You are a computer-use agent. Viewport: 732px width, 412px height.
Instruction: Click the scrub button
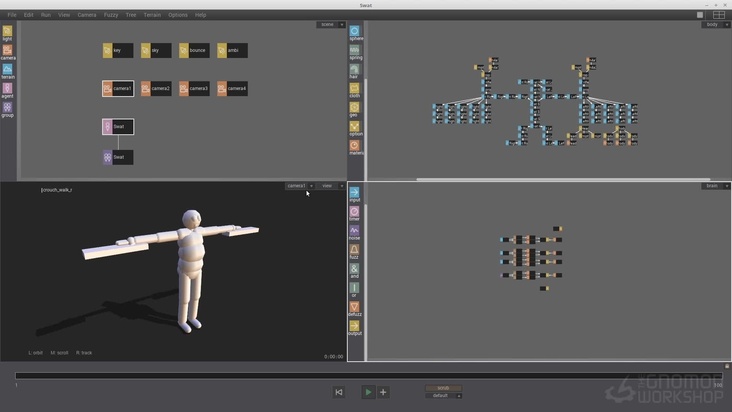pos(443,388)
